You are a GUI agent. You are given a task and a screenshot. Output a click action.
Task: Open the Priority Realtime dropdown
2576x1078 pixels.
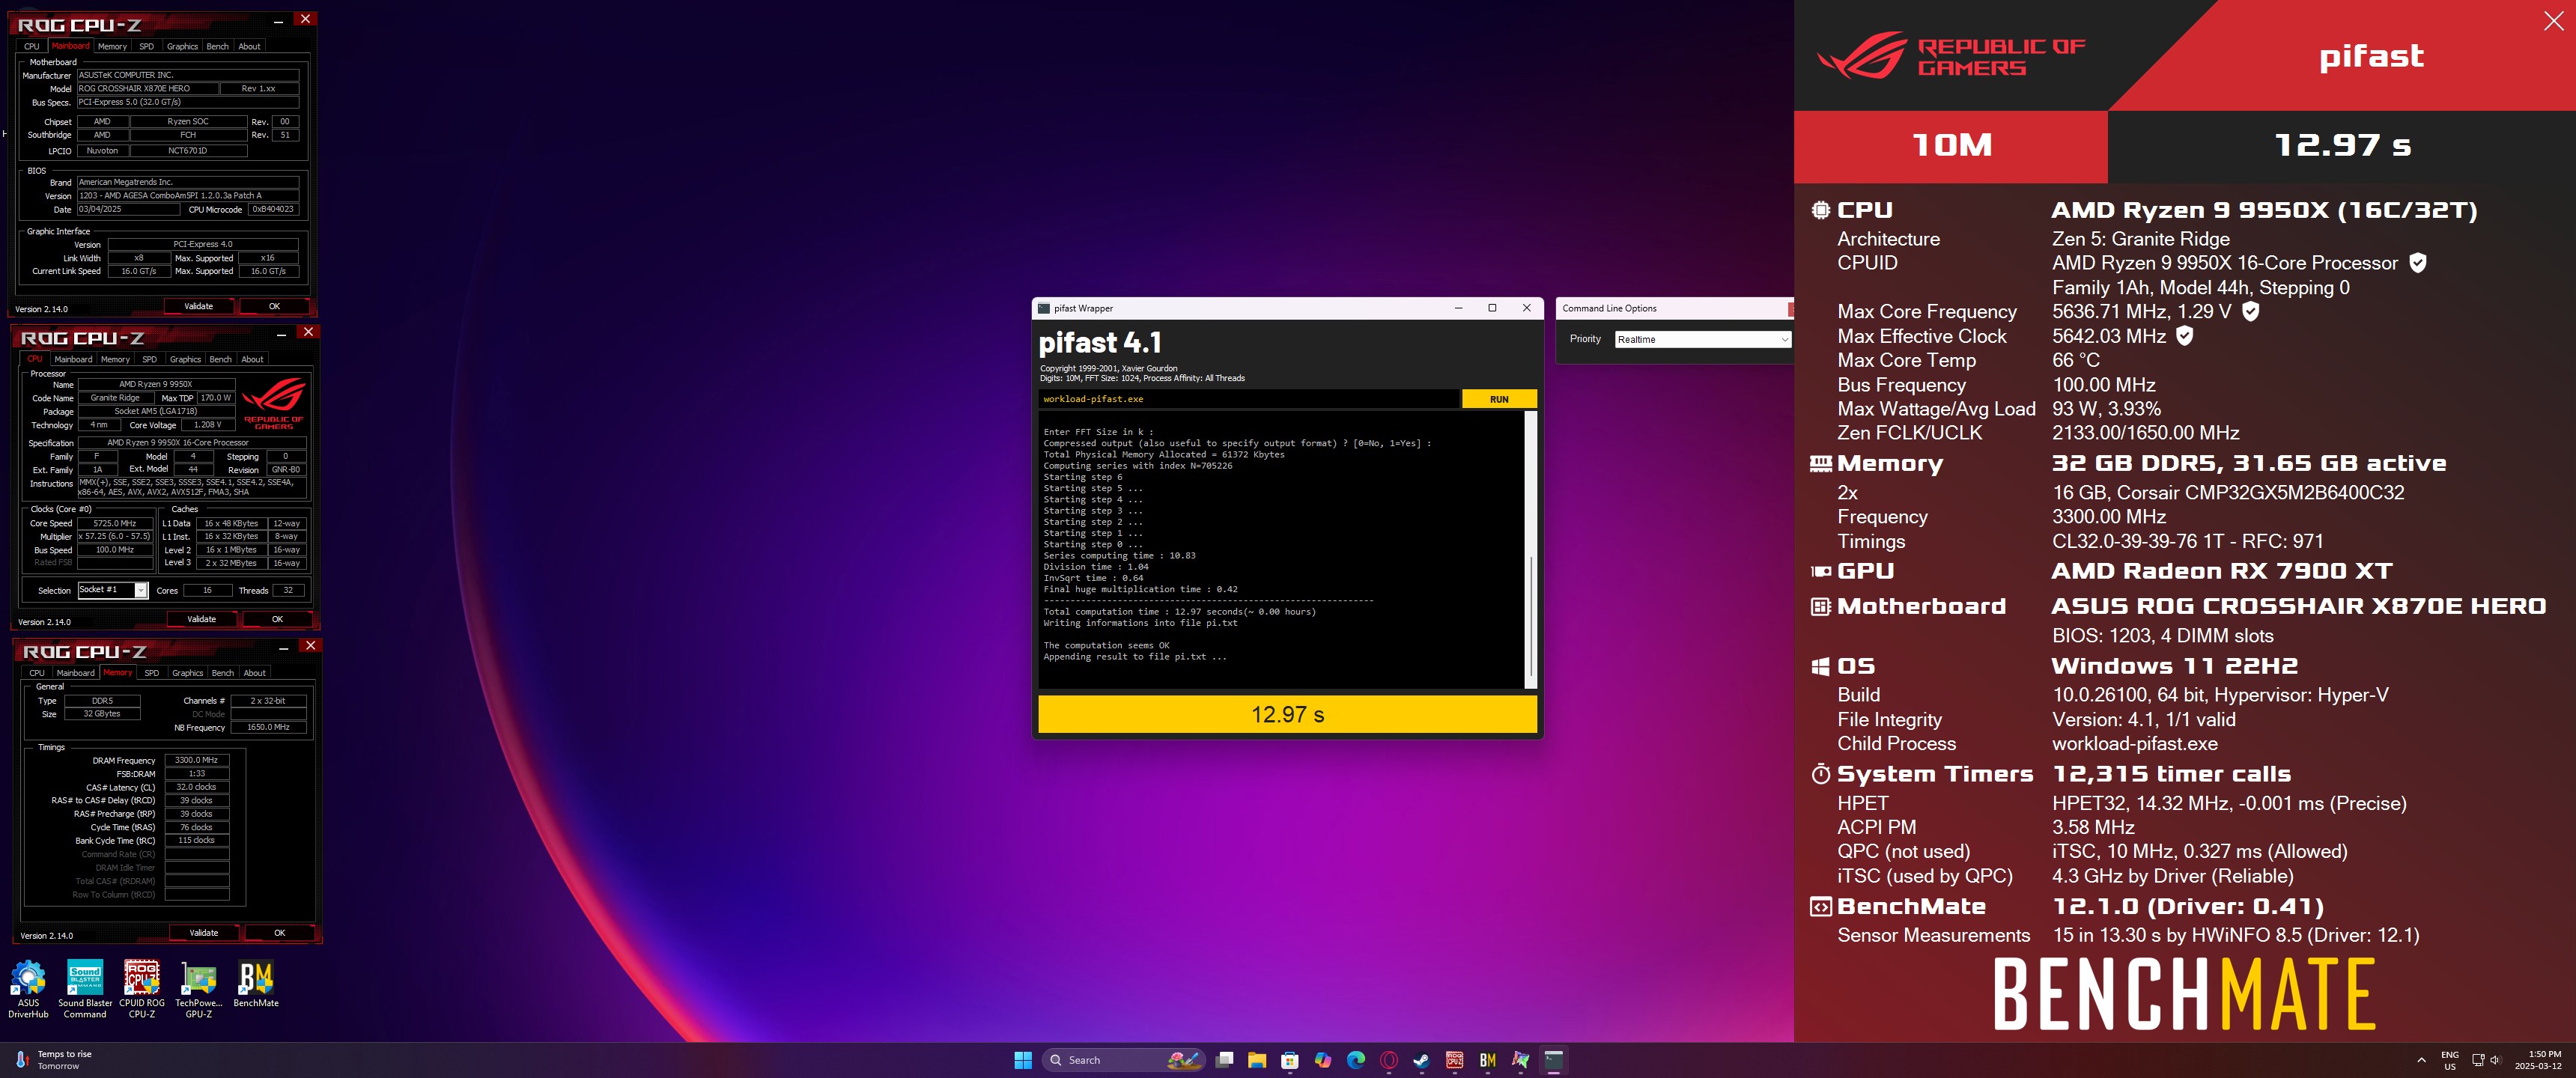pyautogui.click(x=1702, y=339)
